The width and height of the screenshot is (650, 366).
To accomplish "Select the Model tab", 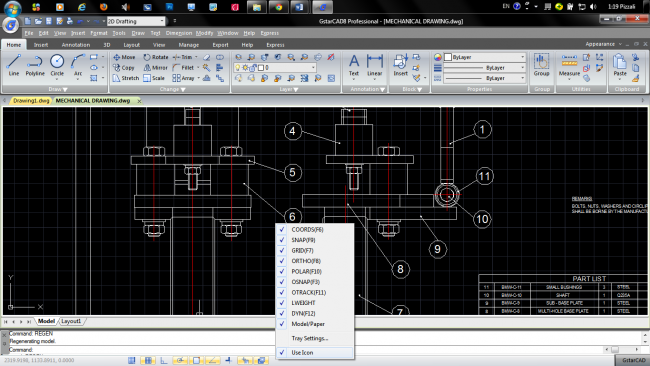I will (46, 321).
